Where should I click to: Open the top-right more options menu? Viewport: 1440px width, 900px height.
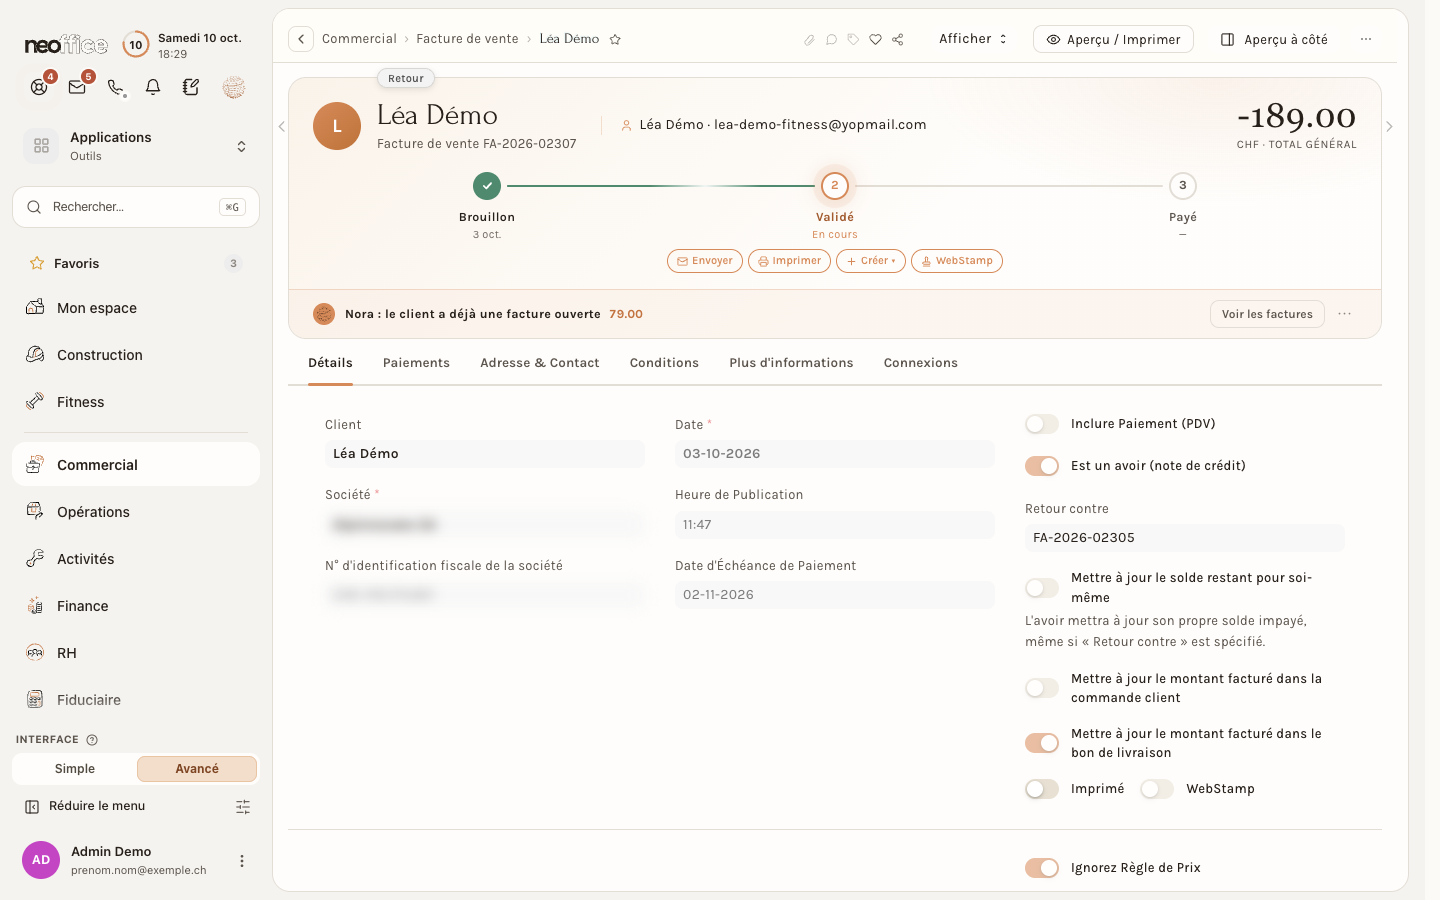[1366, 39]
